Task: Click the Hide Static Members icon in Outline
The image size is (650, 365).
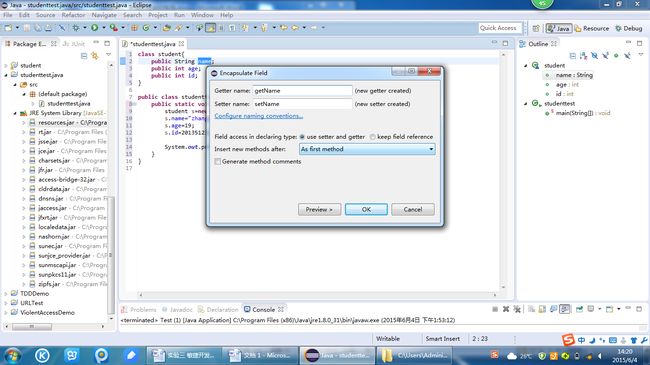Action: click(605, 56)
